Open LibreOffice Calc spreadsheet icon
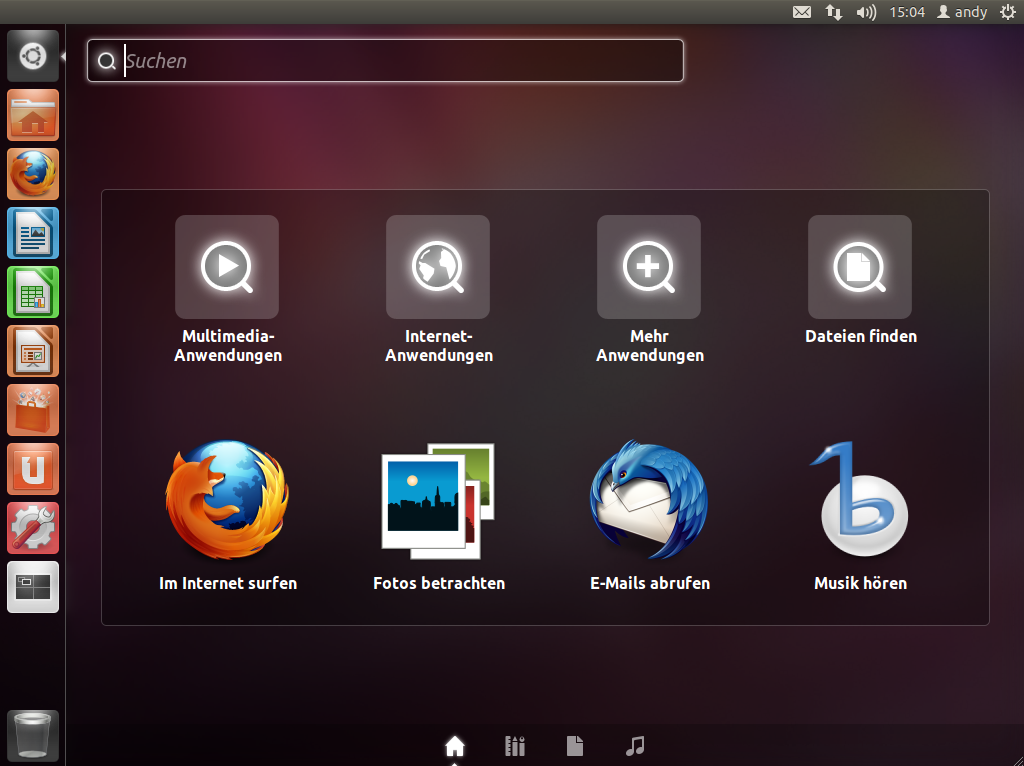 [33, 293]
